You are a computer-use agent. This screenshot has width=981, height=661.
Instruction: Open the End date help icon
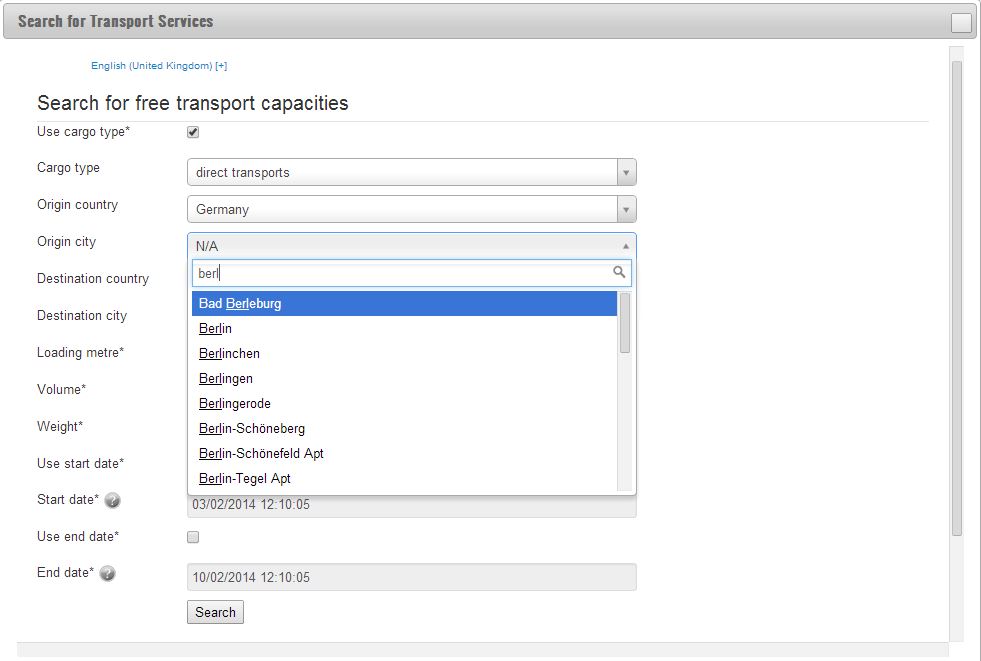pyautogui.click(x=108, y=573)
